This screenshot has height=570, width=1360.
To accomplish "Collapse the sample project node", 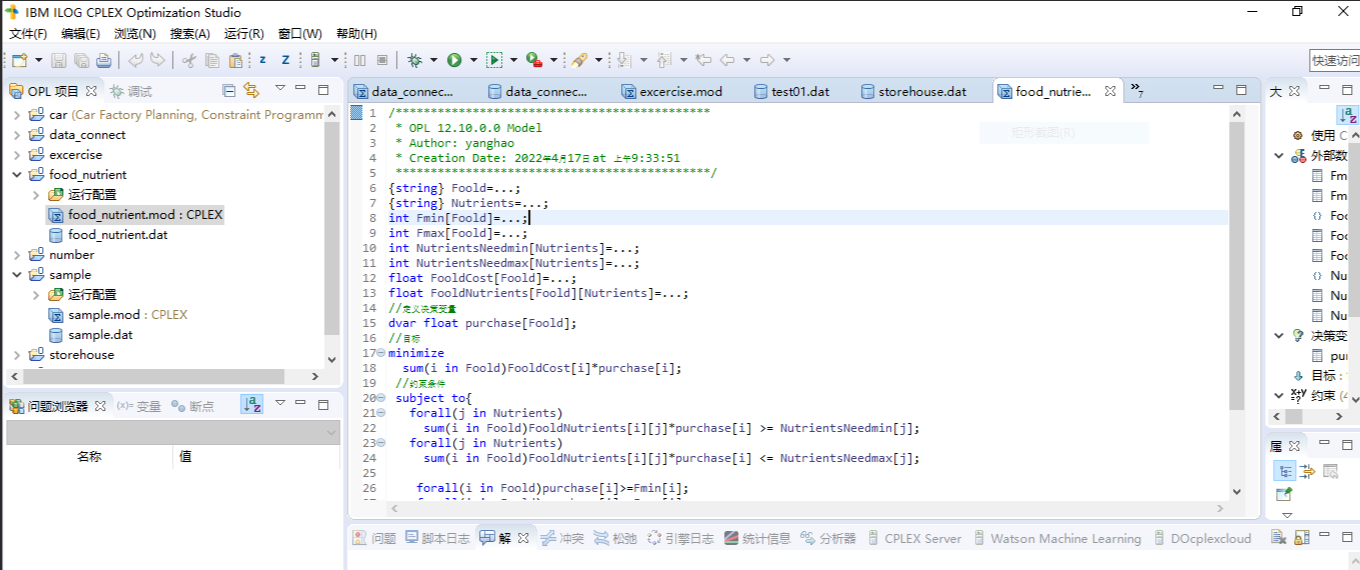I will pos(17,275).
